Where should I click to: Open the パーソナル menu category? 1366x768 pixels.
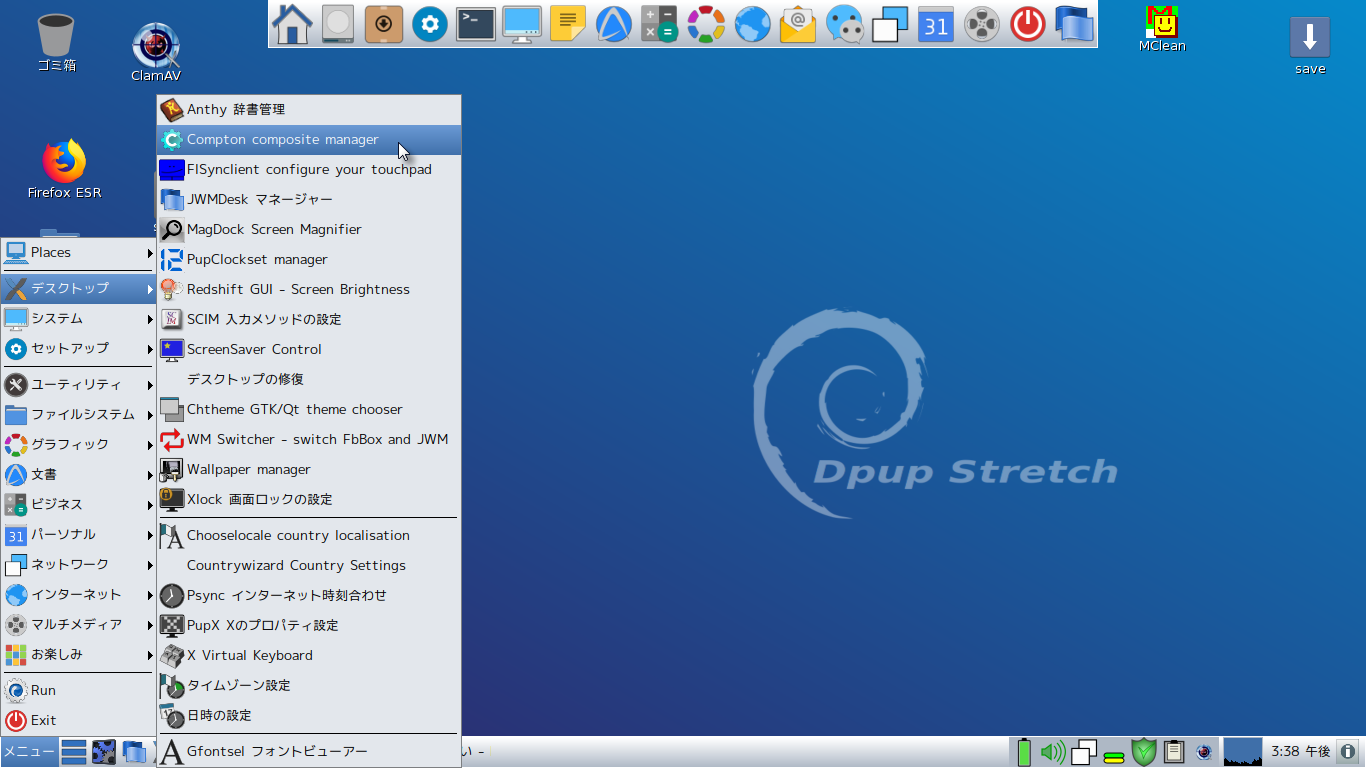point(78,534)
